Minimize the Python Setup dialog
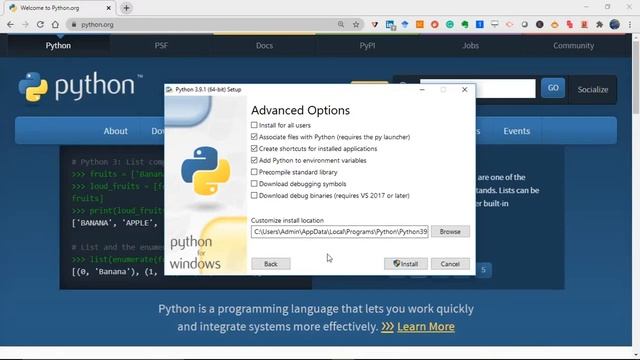The width and height of the screenshot is (640, 360). coord(422,89)
